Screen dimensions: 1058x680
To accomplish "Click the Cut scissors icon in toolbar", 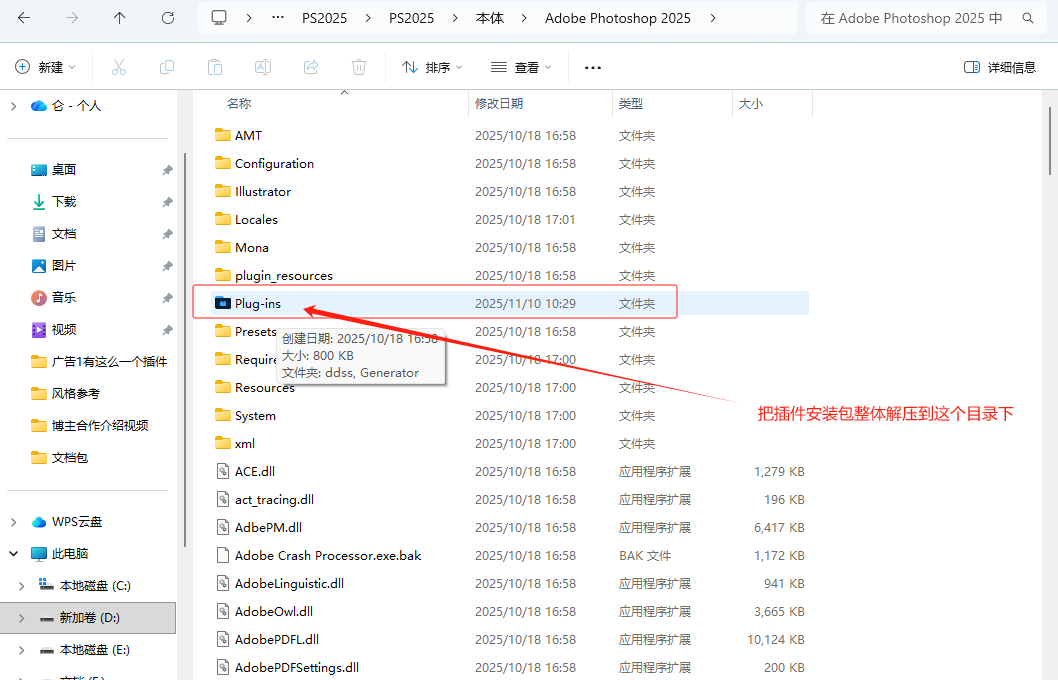I will click(x=119, y=67).
